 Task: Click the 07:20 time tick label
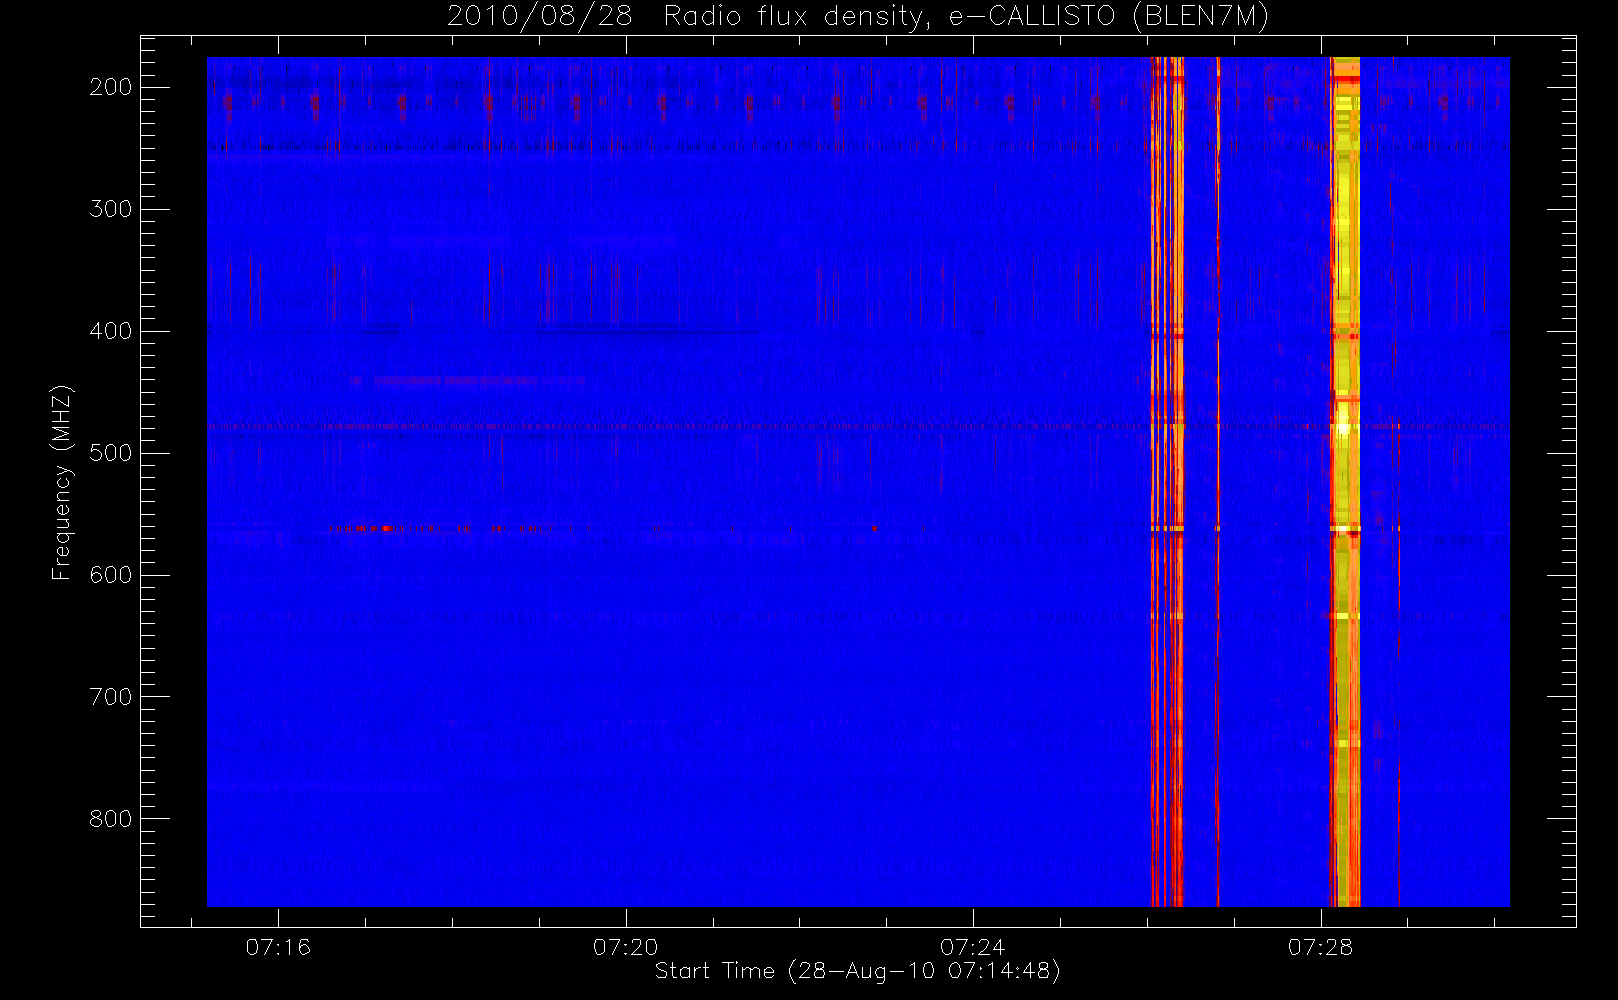tap(626, 947)
